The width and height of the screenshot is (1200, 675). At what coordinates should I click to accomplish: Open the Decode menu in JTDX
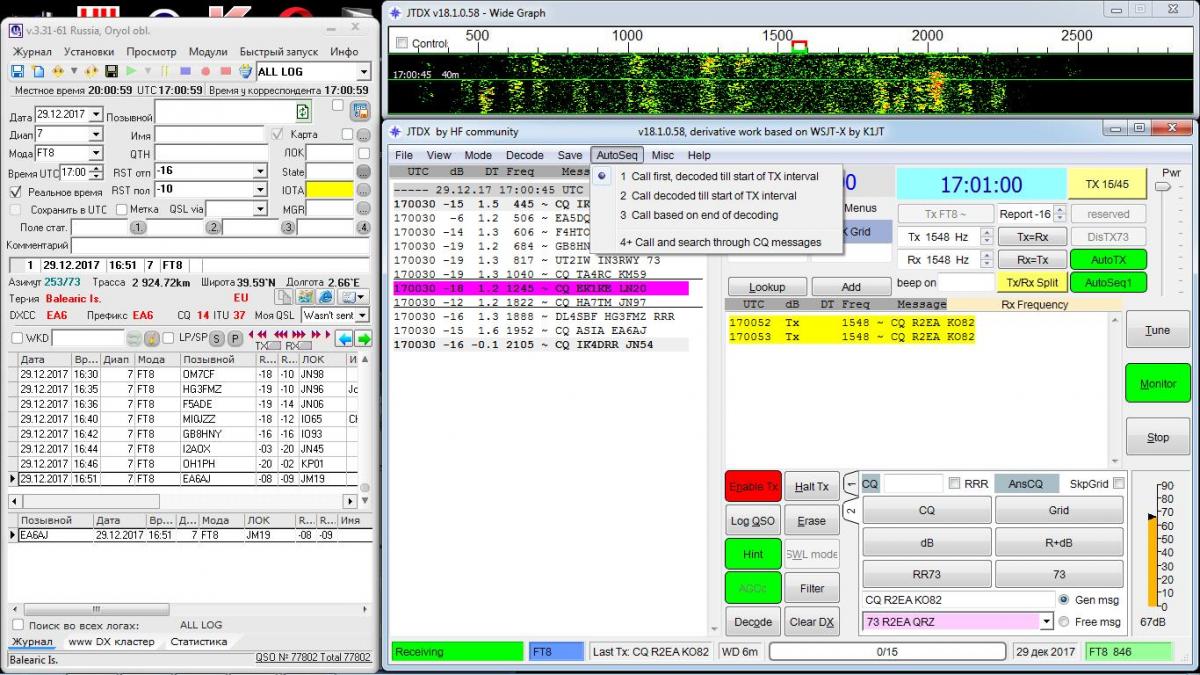pyautogui.click(x=524, y=155)
